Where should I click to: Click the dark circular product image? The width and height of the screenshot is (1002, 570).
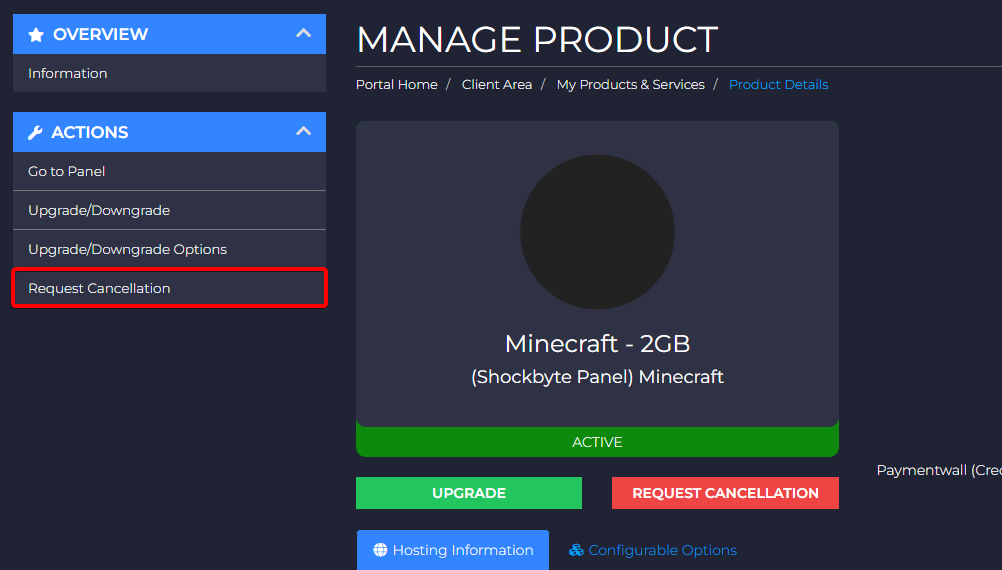tap(597, 232)
